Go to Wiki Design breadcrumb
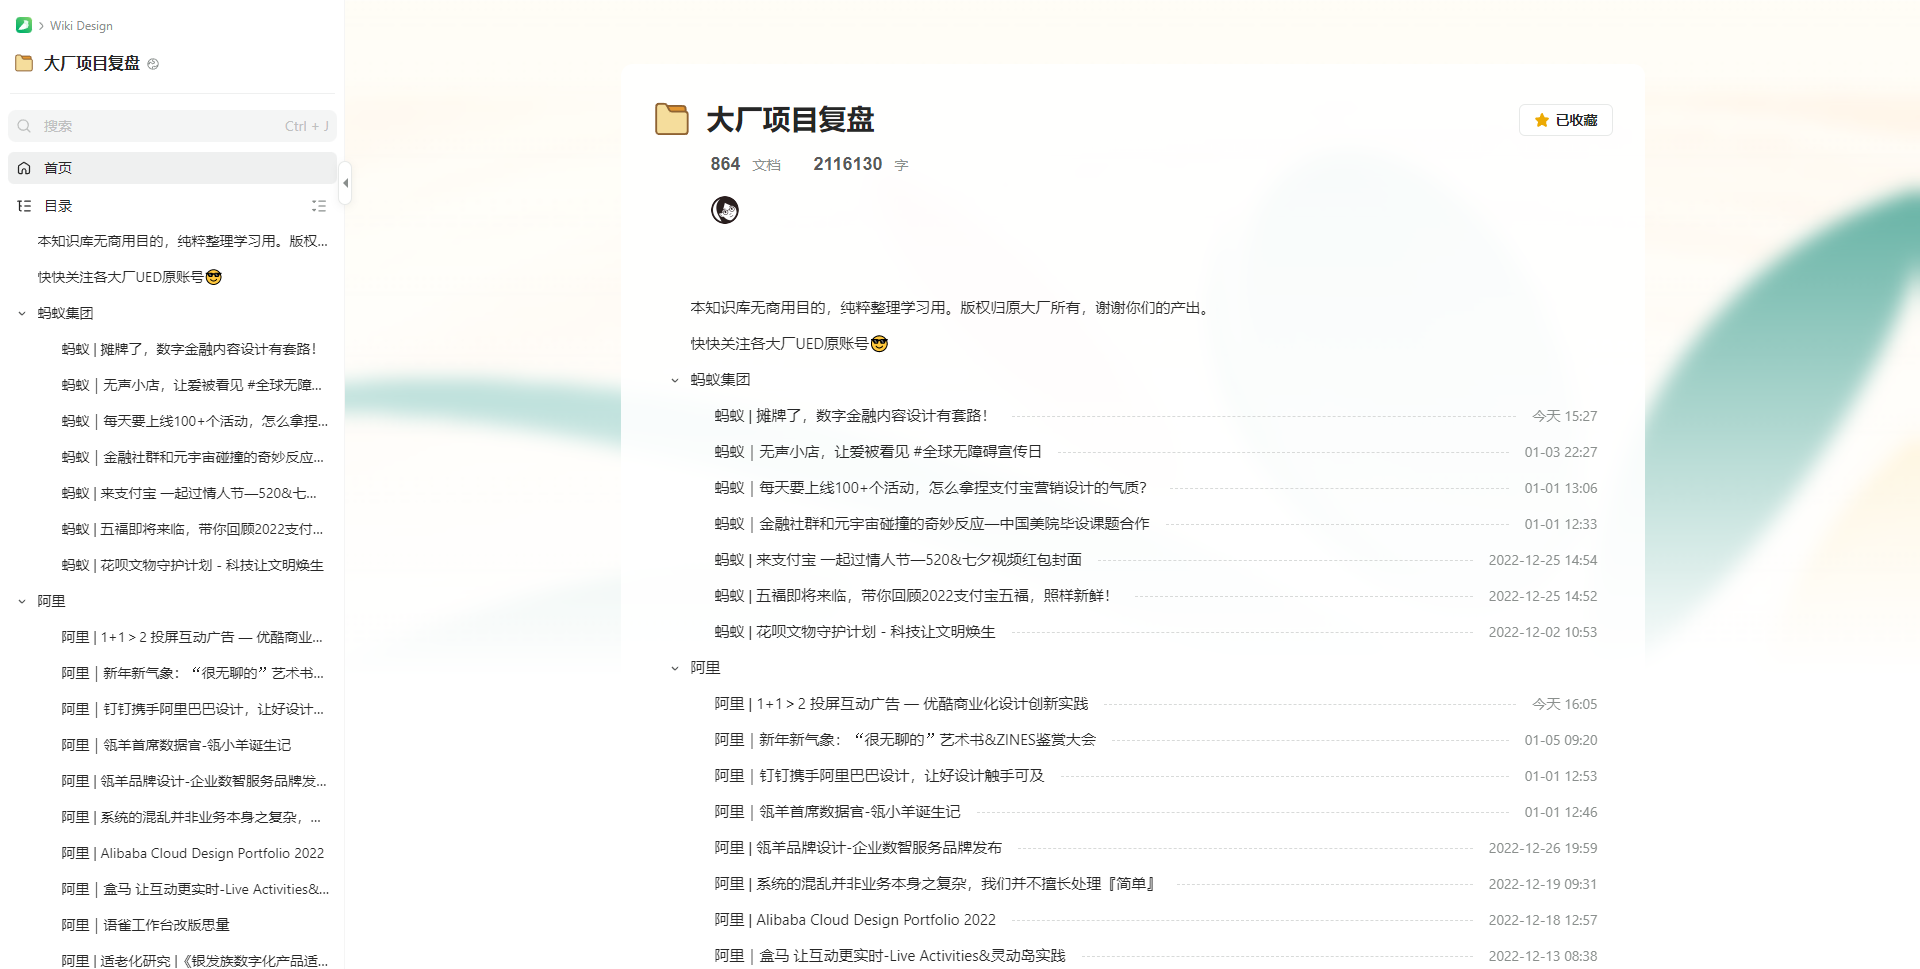 [81, 26]
